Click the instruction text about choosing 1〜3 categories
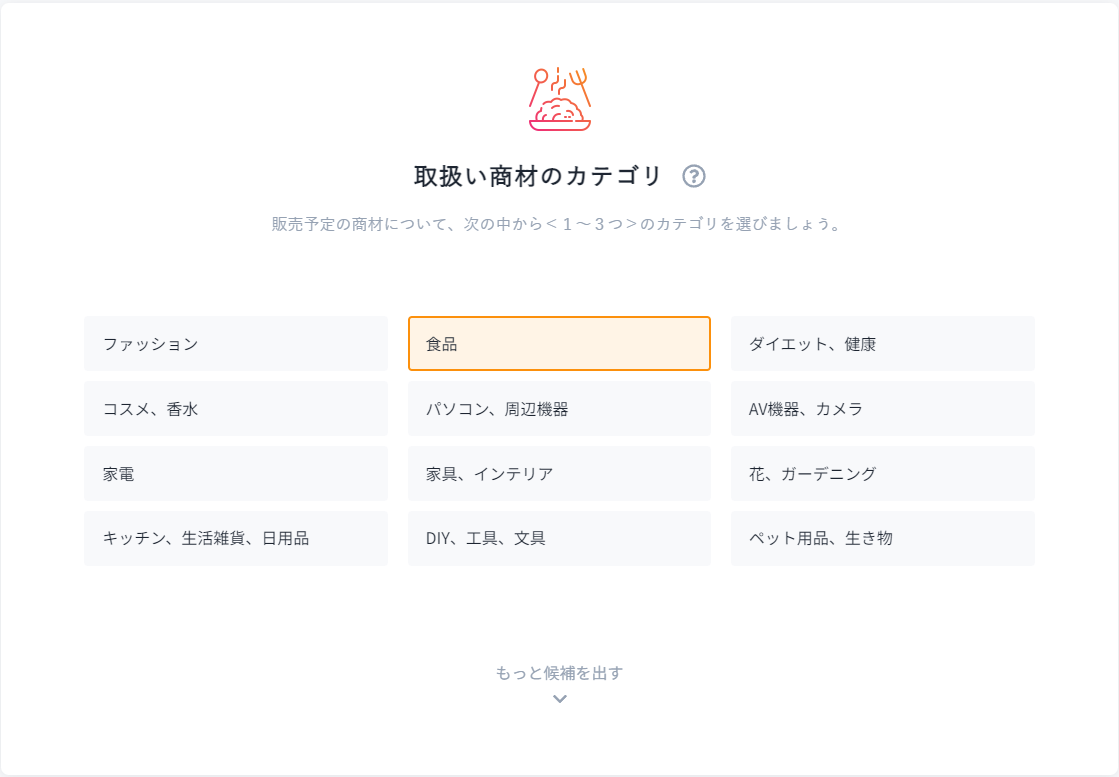Viewport: 1119px width, 777px height. point(559,224)
